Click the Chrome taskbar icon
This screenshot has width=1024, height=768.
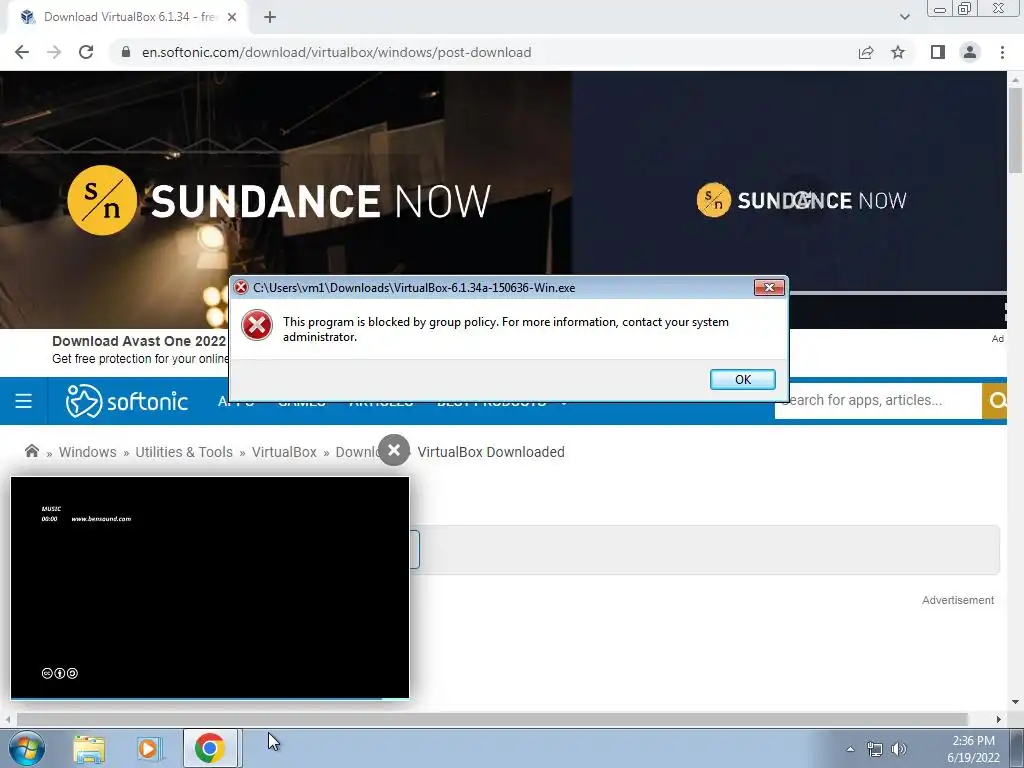point(210,748)
